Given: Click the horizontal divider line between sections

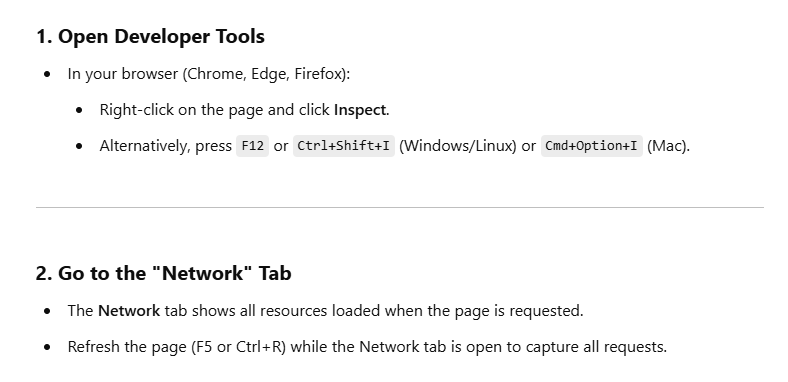Looking at the screenshot, I should click(x=400, y=207).
